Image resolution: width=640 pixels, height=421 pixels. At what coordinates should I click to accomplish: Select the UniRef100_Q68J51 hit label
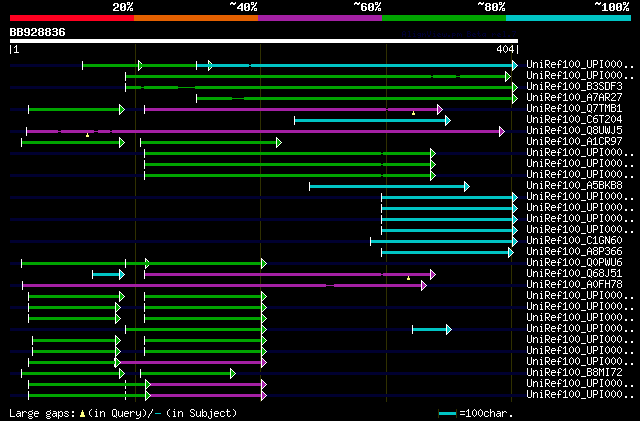(574, 274)
